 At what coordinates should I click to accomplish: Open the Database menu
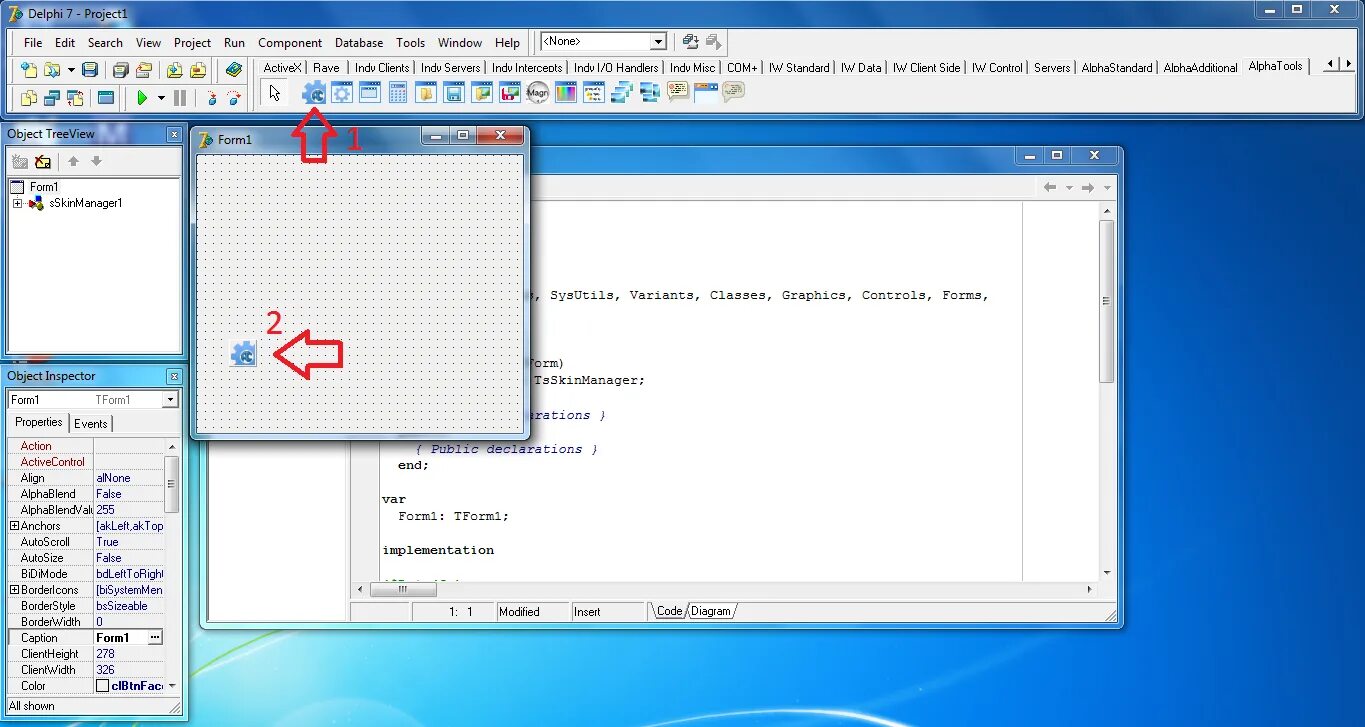click(x=359, y=43)
